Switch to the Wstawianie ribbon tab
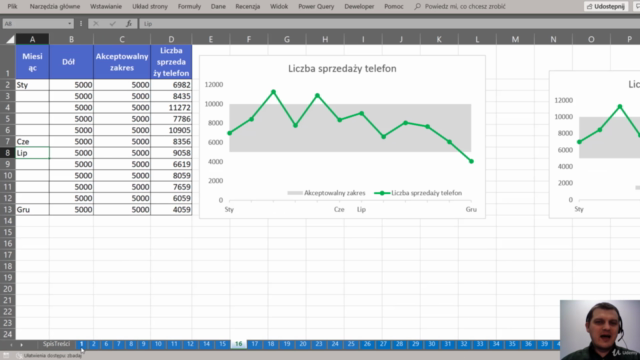This screenshot has height=360, width=640. 106,7
